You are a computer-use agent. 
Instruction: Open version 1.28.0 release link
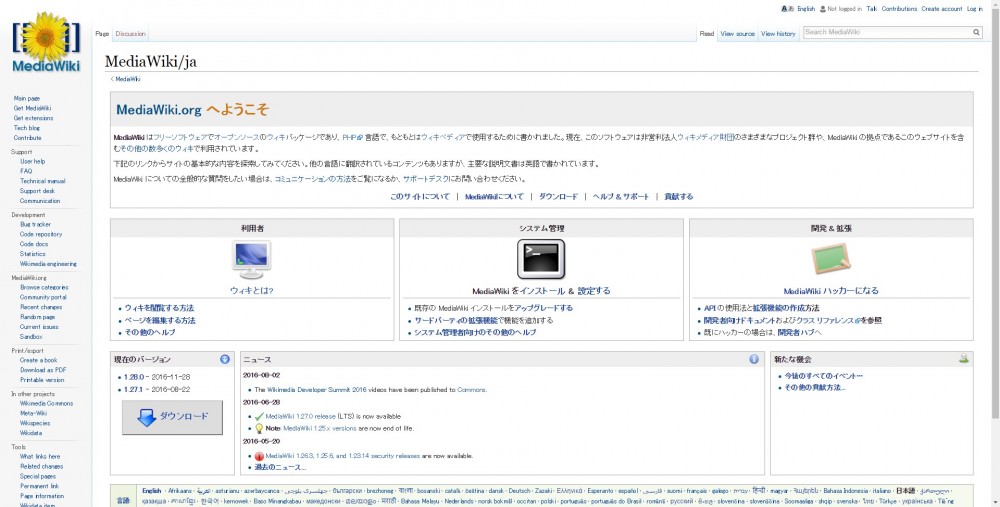coord(134,377)
